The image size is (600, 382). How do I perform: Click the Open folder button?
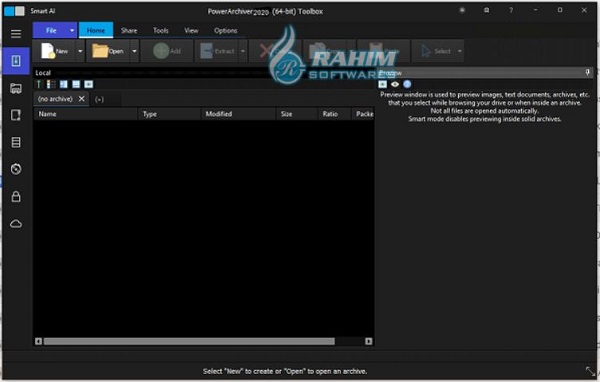pyautogui.click(x=108, y=51)
